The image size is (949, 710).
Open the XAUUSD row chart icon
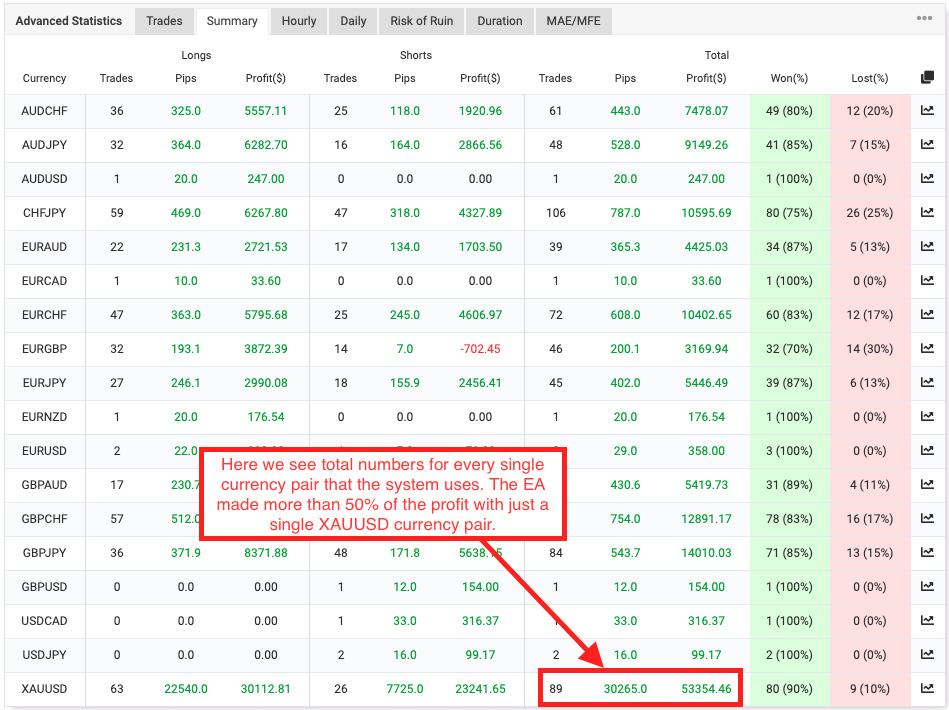pyautogui.click(x=927, y=688)
